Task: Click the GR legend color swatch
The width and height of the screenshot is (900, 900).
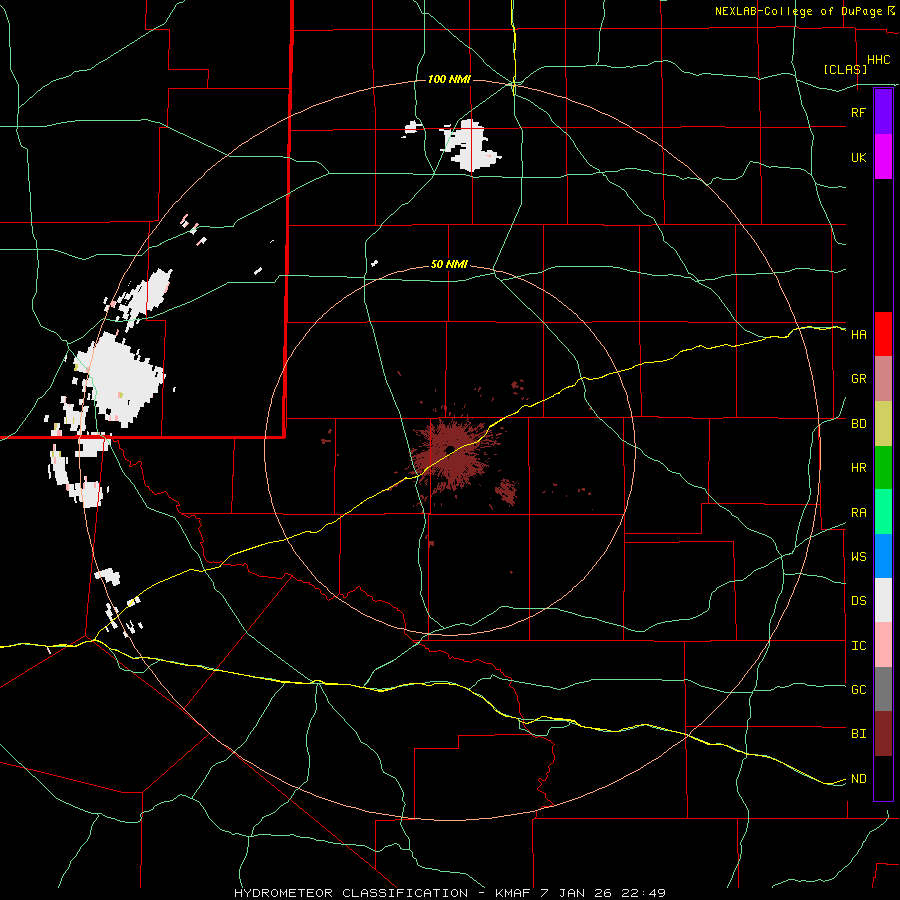Action: click(x=883, y=379)
